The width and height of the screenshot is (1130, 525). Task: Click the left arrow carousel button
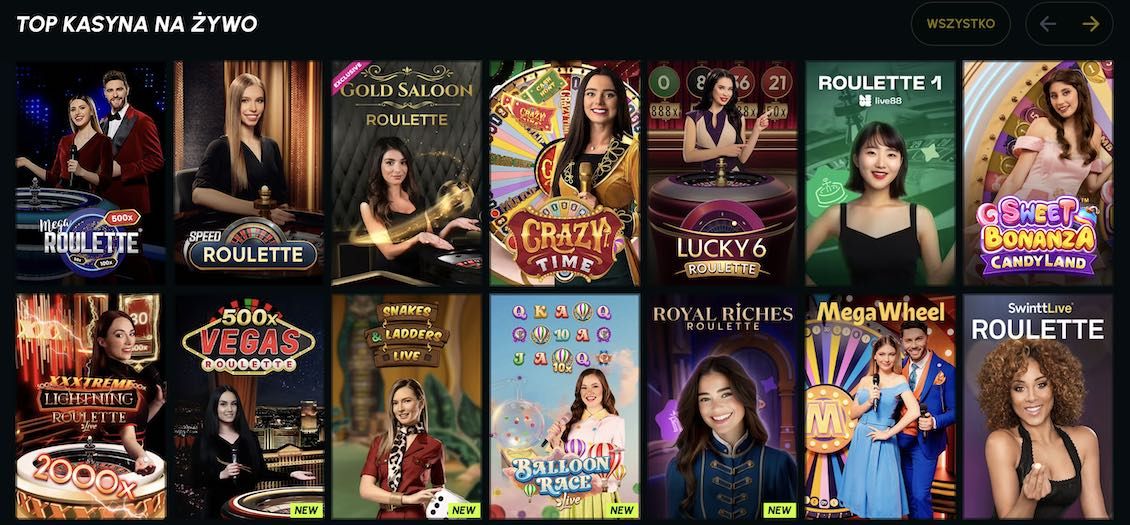1048,24
